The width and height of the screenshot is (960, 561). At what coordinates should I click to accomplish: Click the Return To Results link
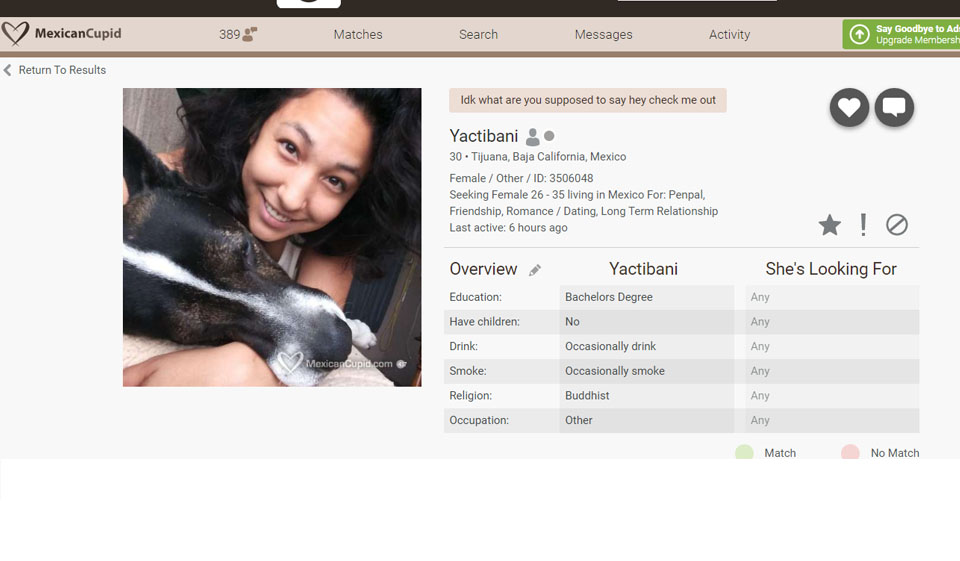tap(62, 70)
